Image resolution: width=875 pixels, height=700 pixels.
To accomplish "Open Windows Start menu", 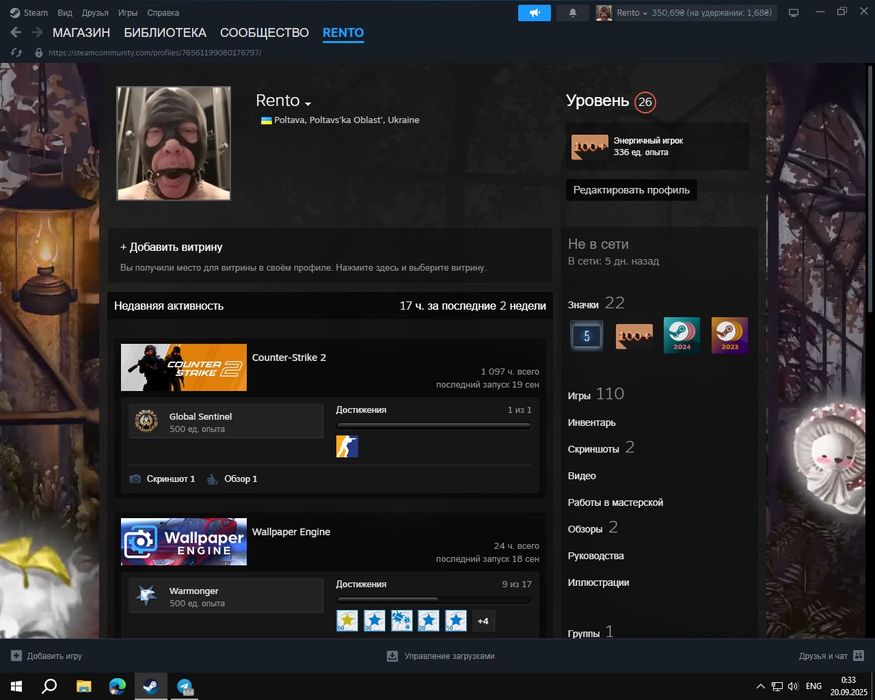I will tap(16, 686).
